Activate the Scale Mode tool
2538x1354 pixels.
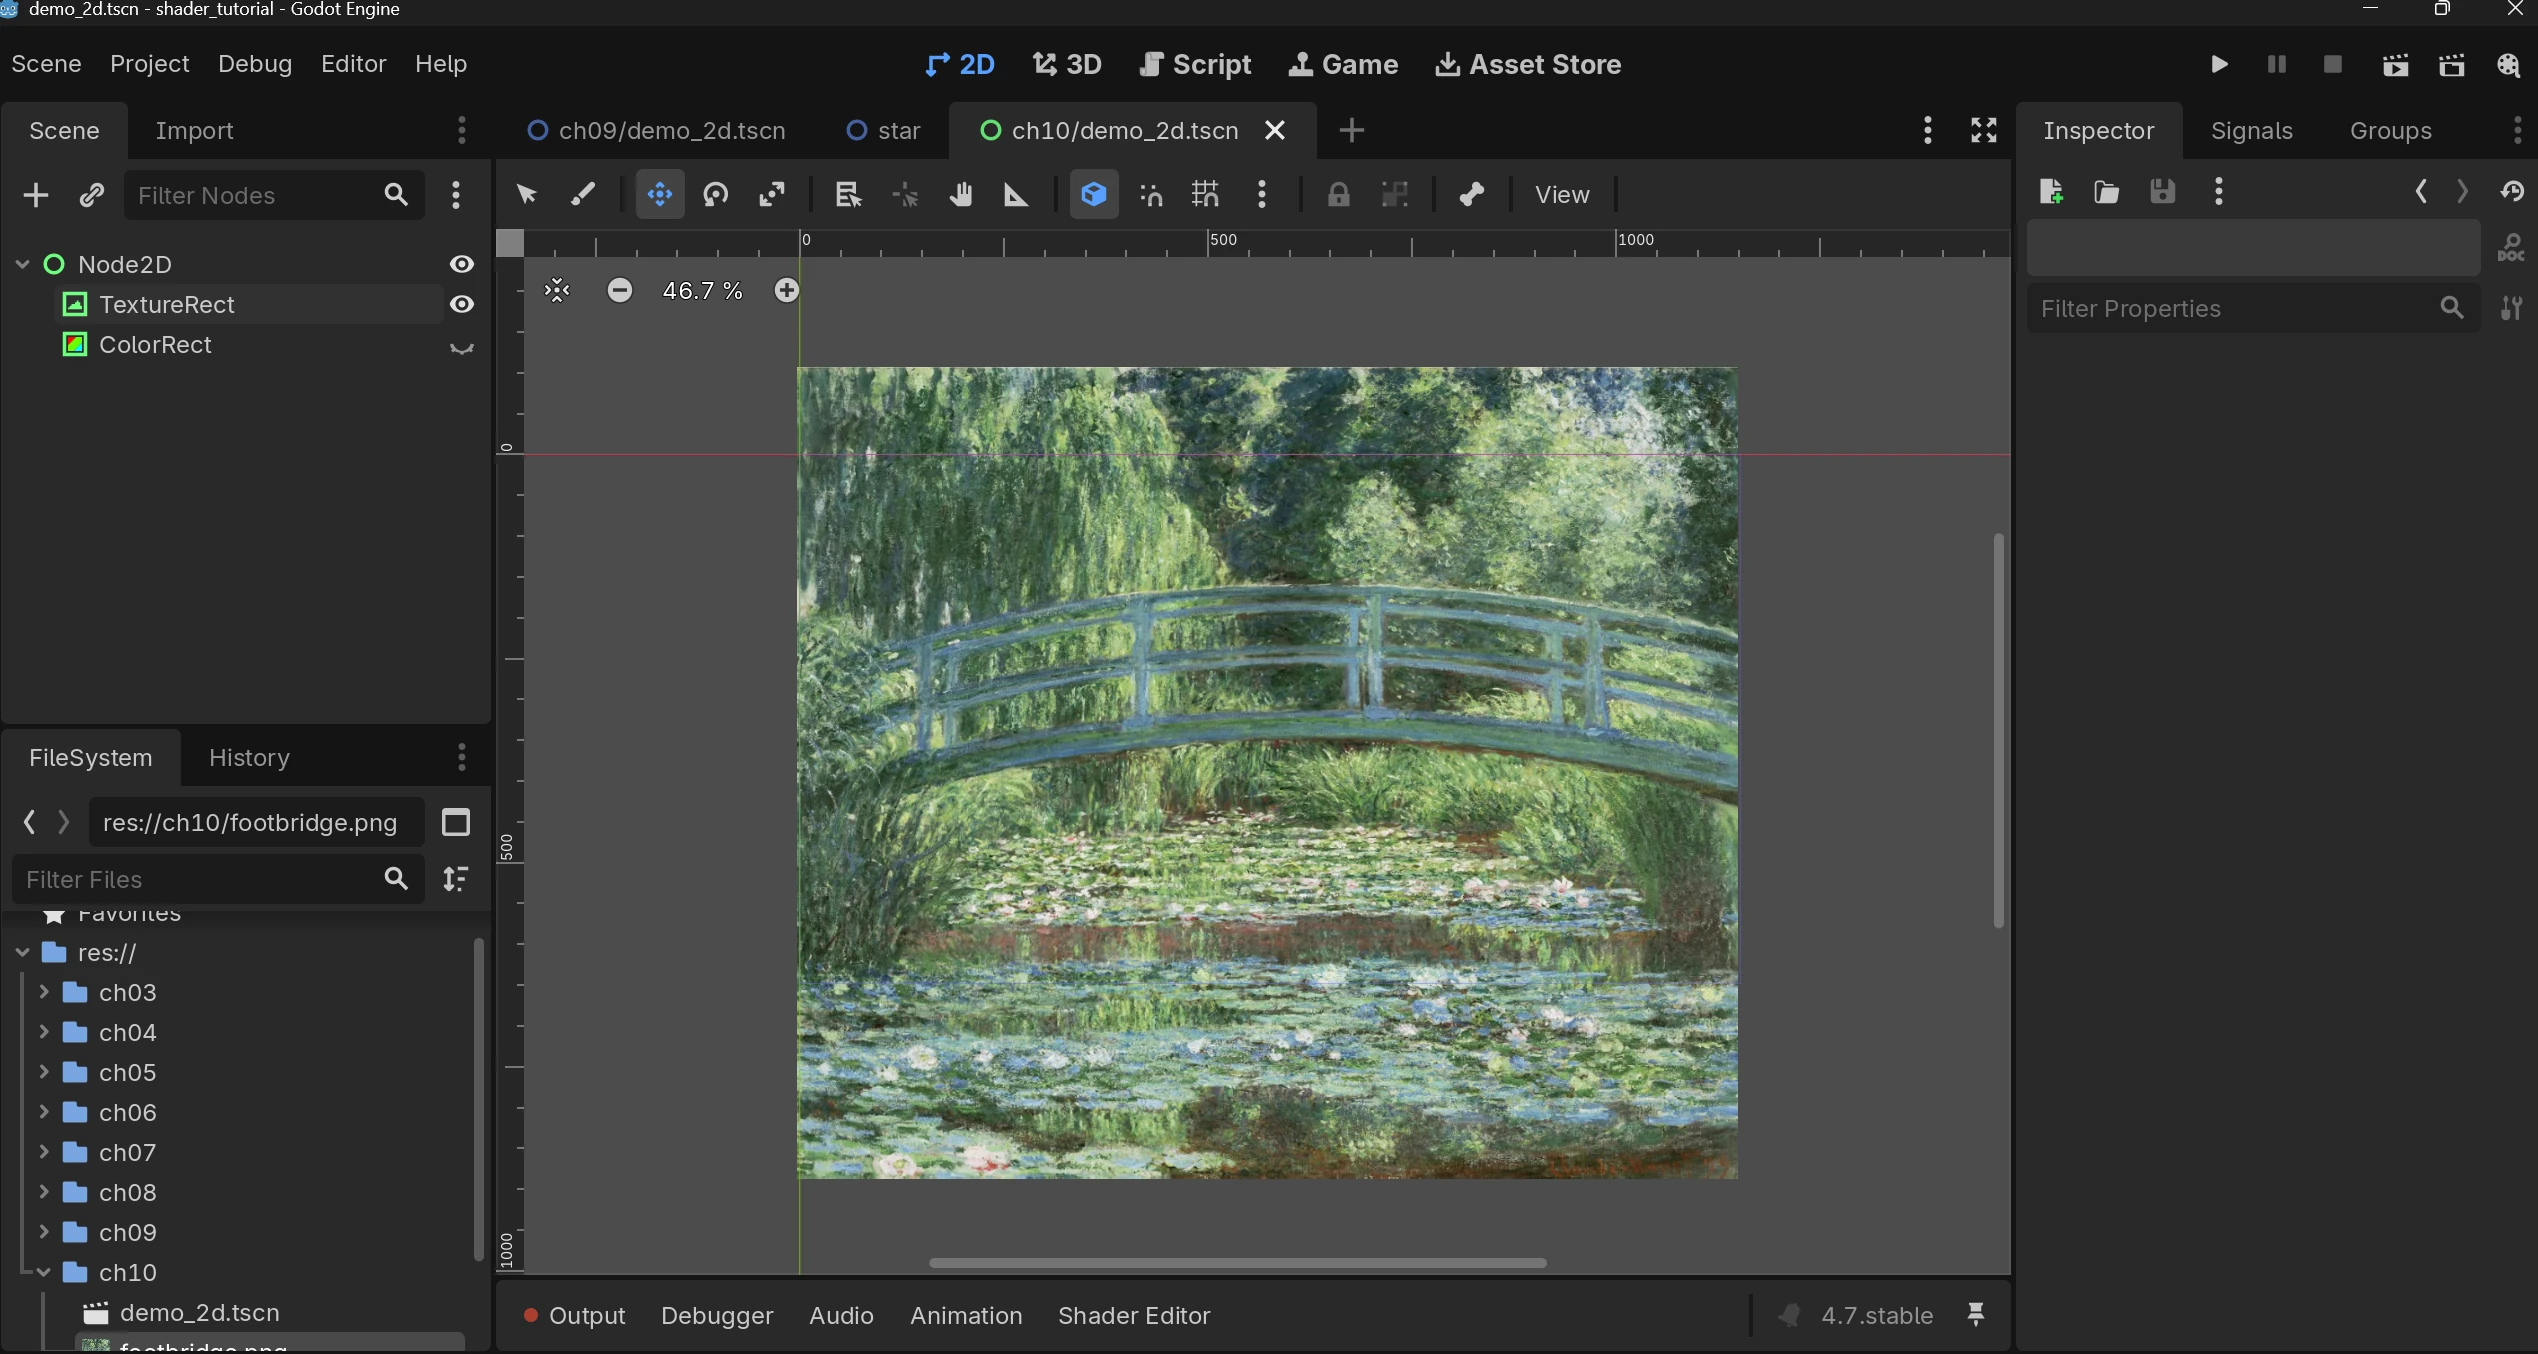771,194
